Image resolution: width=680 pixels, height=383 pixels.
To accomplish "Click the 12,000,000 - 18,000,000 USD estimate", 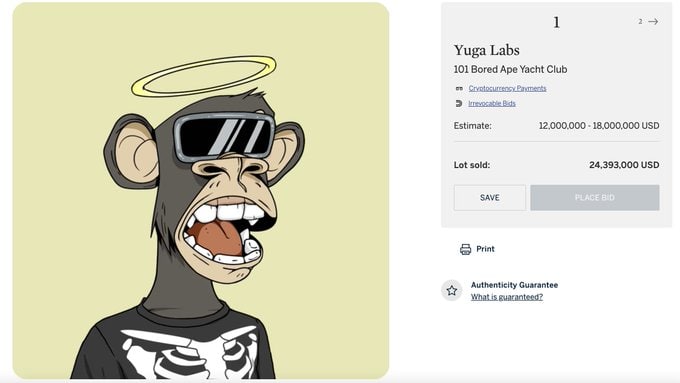I will point(599,126).
